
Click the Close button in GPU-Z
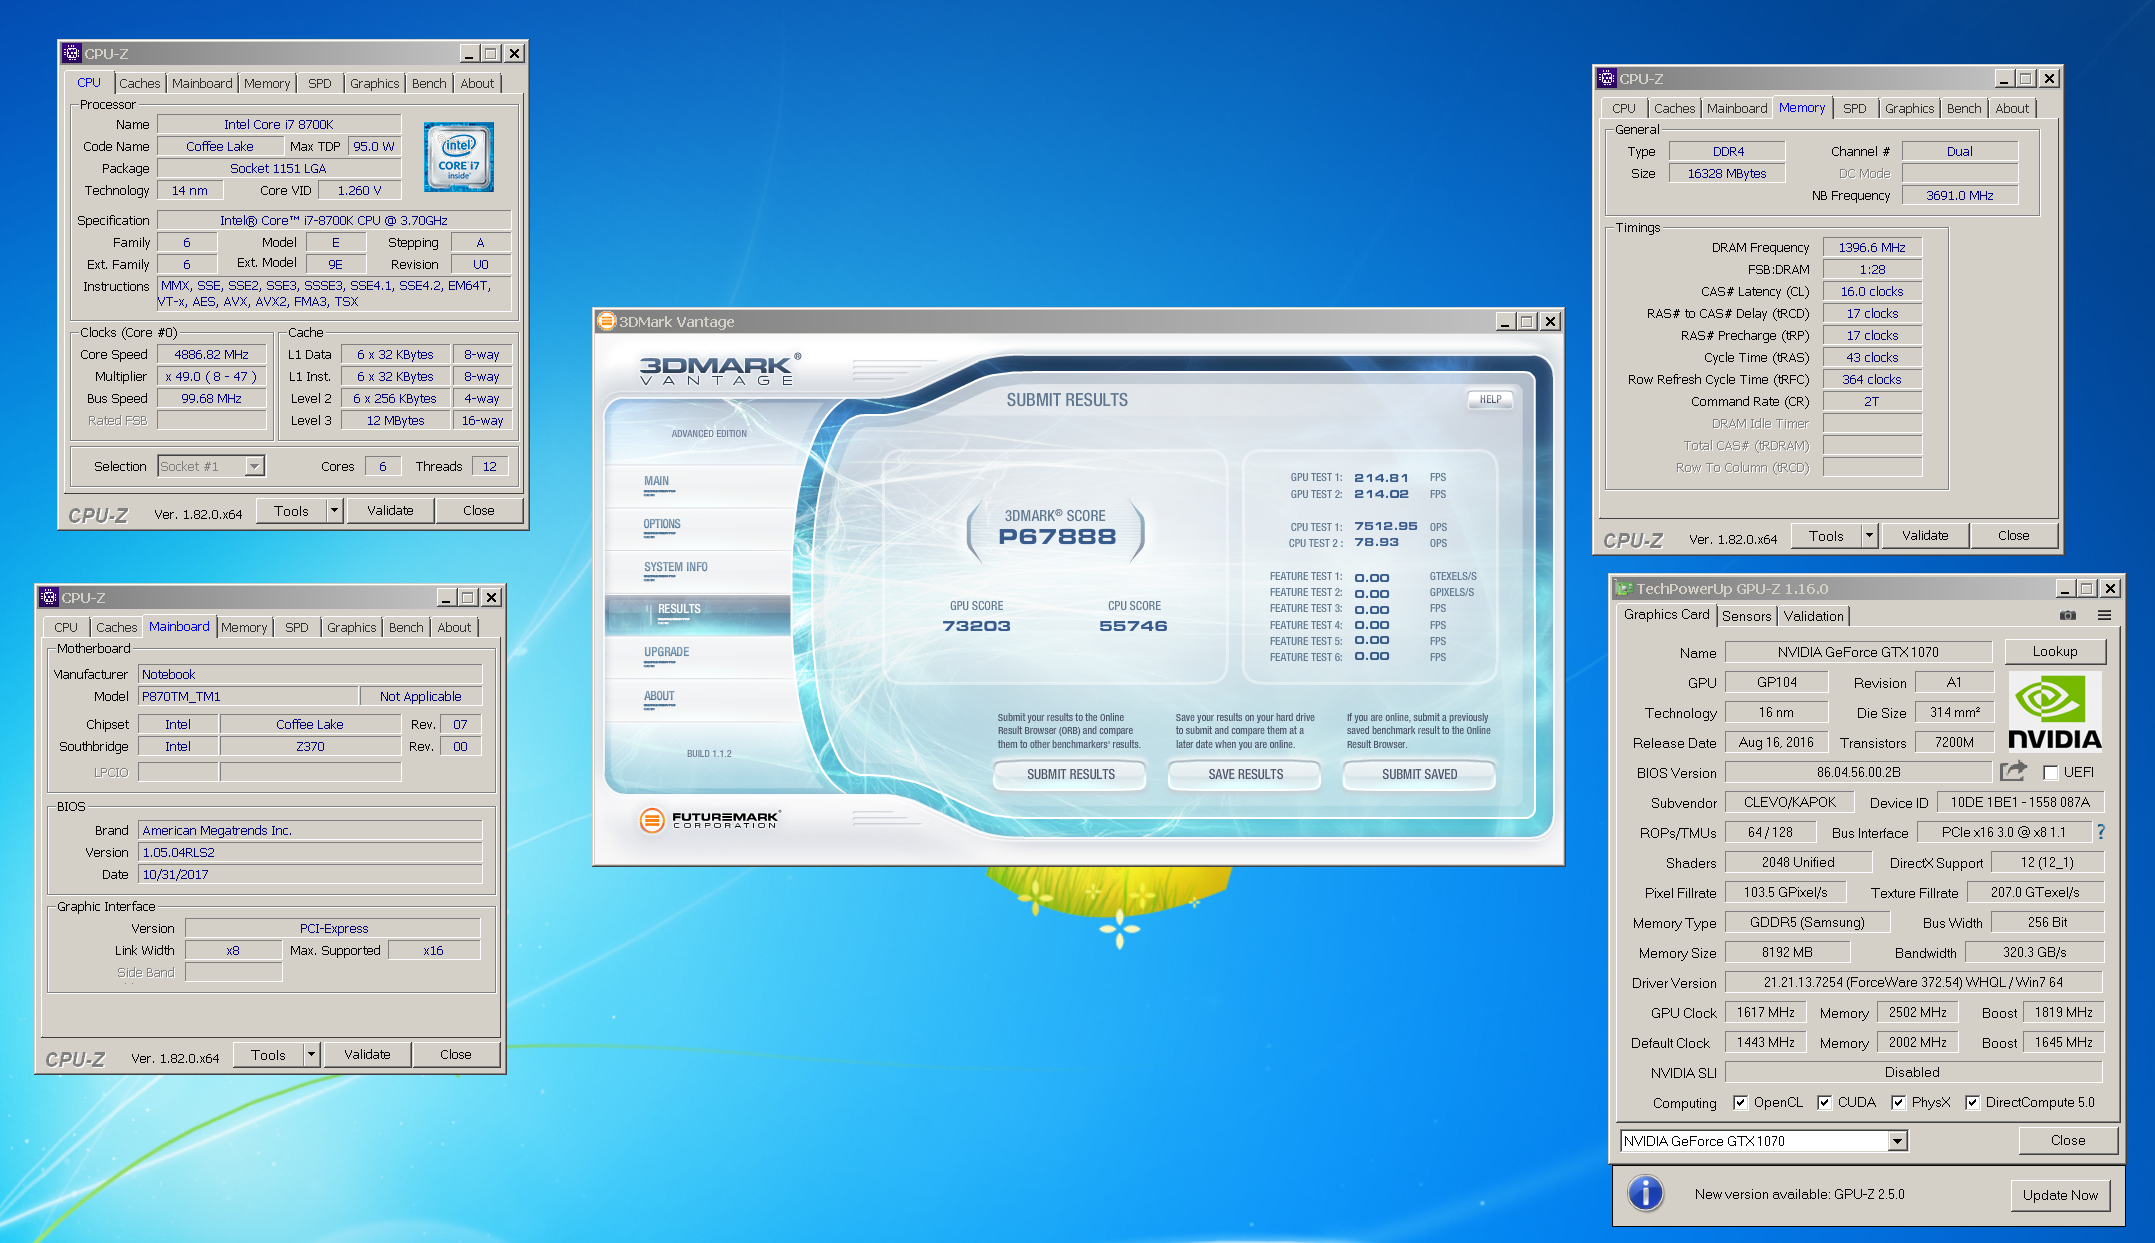(x=2068, y=1140)
